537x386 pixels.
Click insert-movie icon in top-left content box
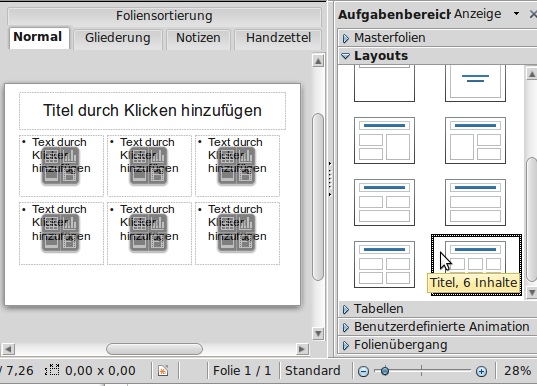point(70,175)
